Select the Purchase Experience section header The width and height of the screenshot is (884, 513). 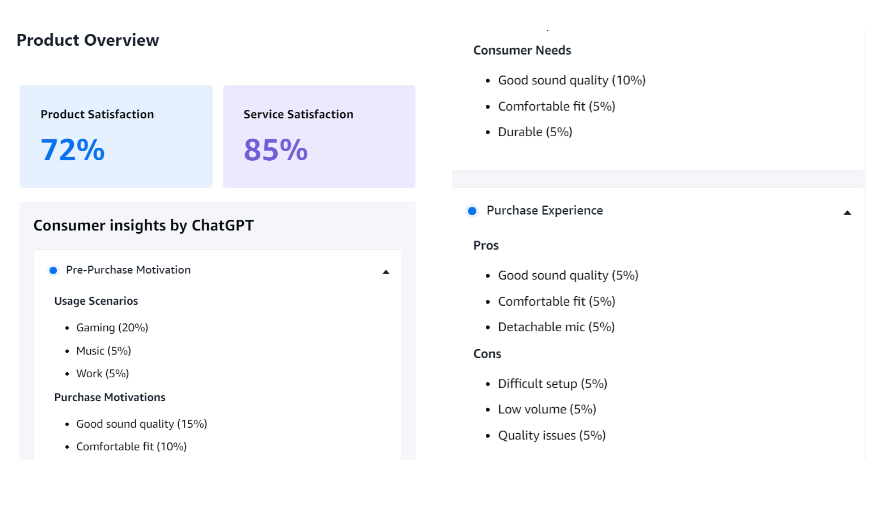point(544,211)
